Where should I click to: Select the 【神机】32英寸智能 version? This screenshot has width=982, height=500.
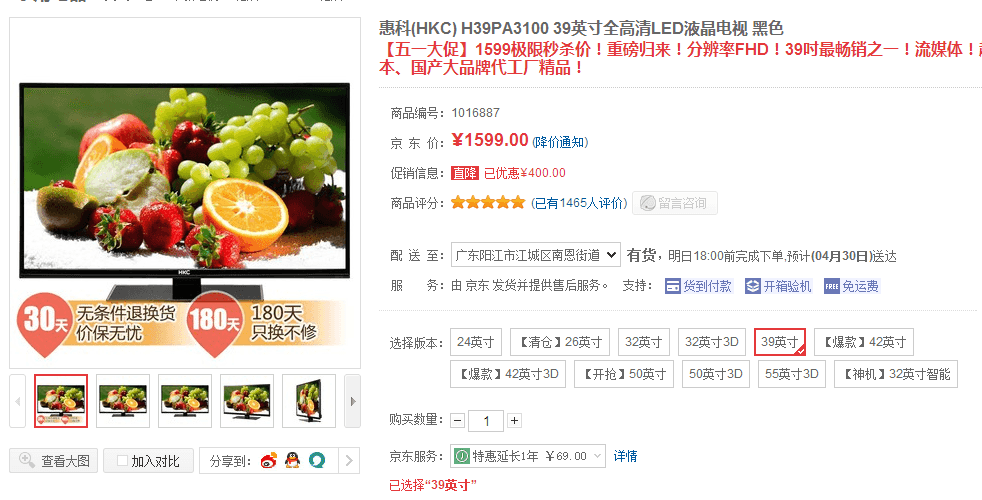896,374
